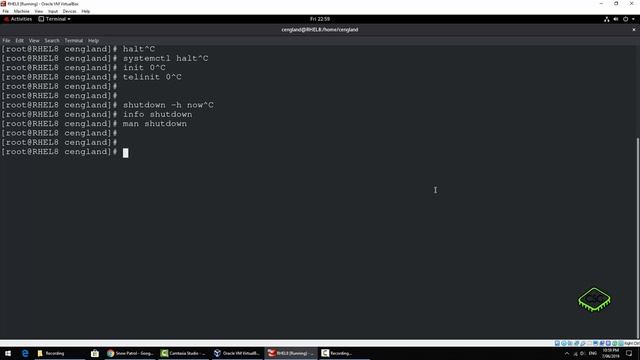The height and width of the screenshot is (360, 640).
Task: Switch to Camtasia Studio in the taskbar
Action: coord(184,353)
